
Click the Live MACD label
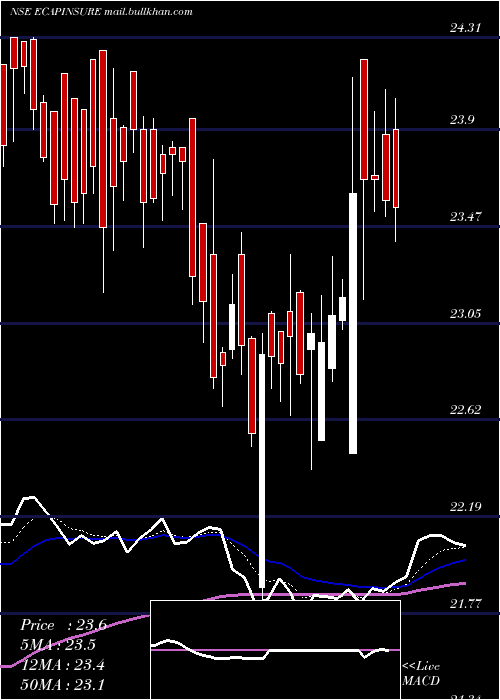pyautogui.click(x=421, y=673)
